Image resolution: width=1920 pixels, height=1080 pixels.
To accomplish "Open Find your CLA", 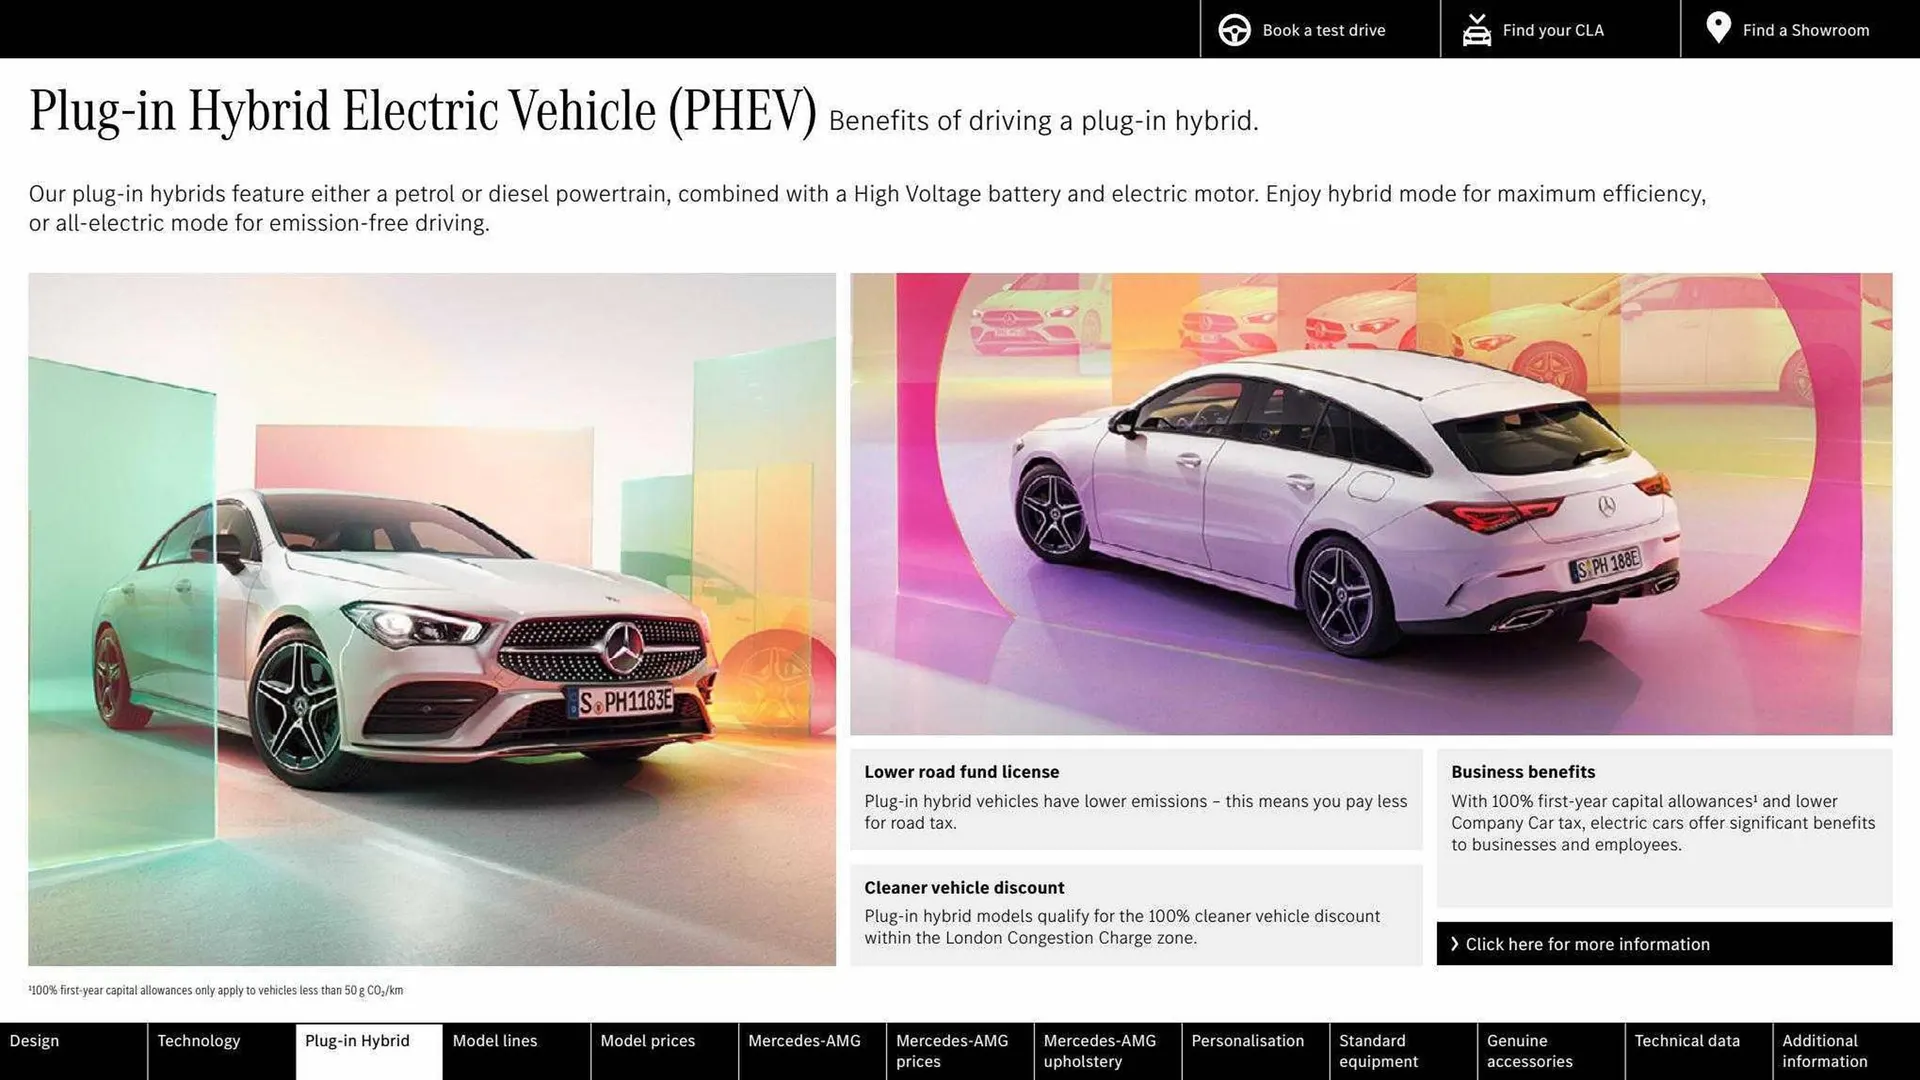I will pyautogui.click(x=1552, y=29).
